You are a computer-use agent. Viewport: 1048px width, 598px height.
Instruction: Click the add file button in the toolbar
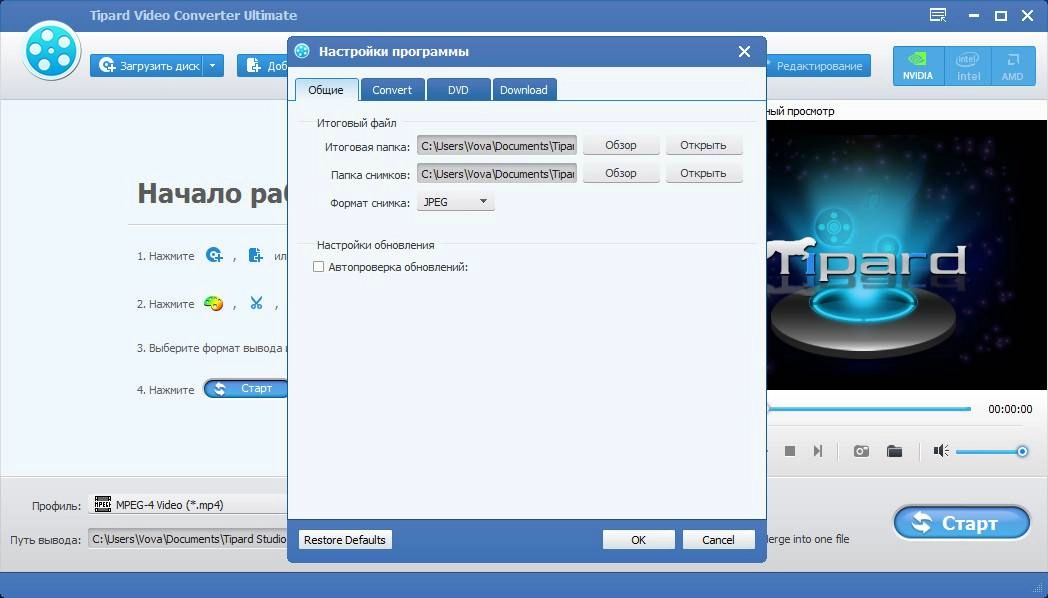(x=263, y=65)
